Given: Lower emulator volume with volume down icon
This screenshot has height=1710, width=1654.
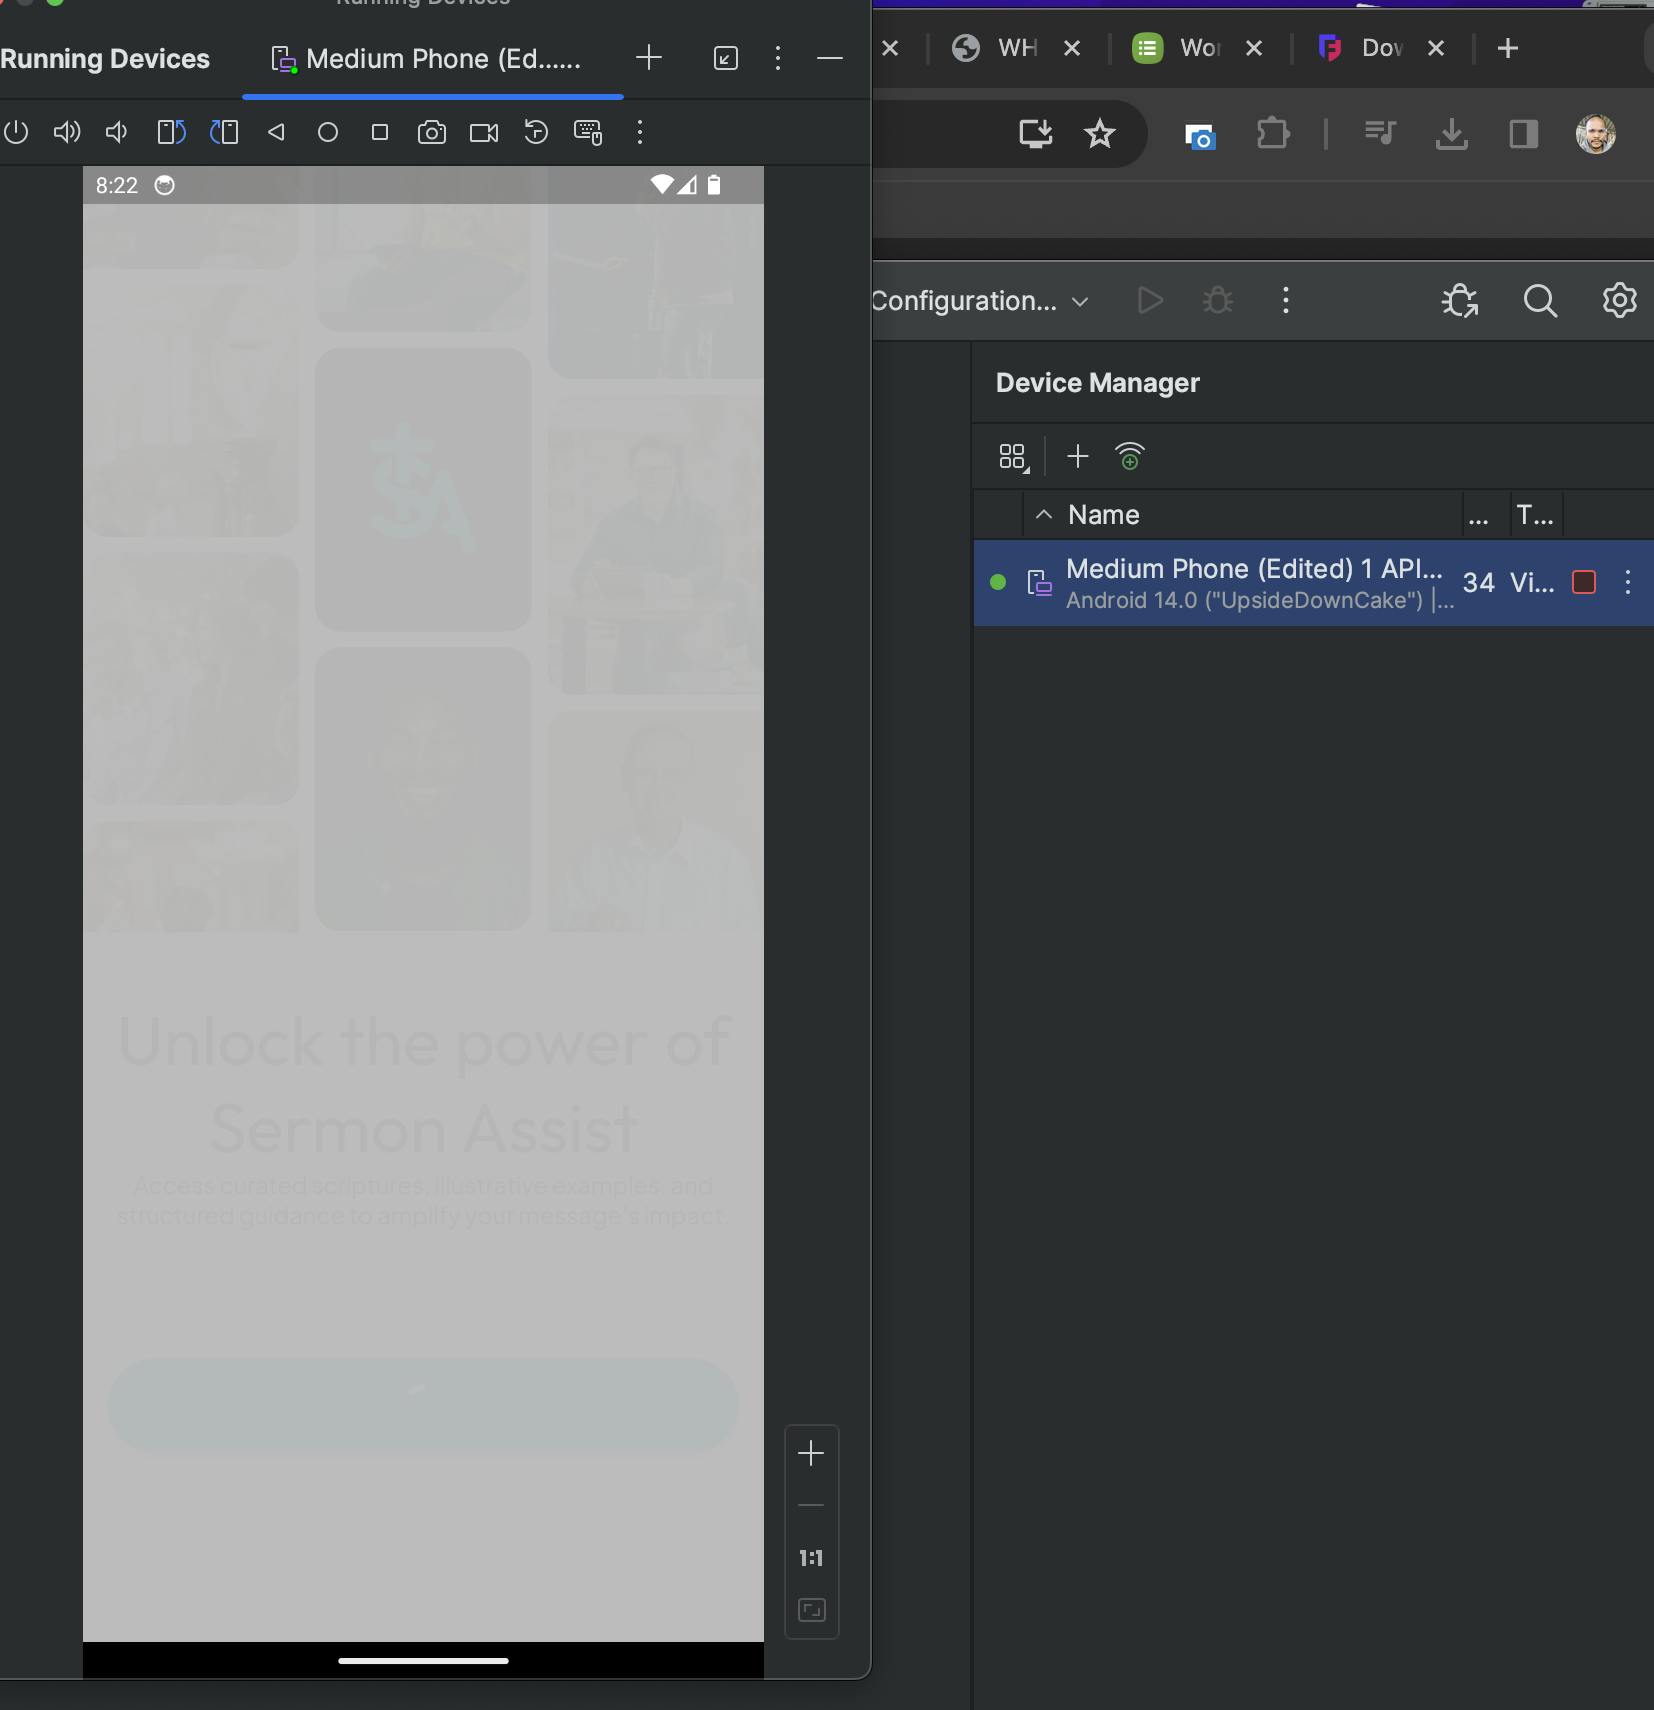Looking at the screenshot, I should 117,132.
